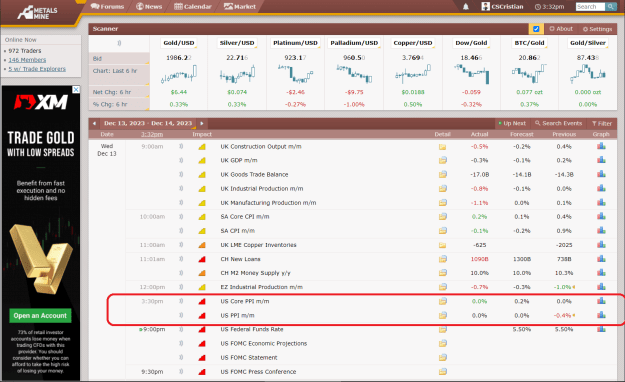
Task: Click the Up Next button
Action: coord(512,123)
